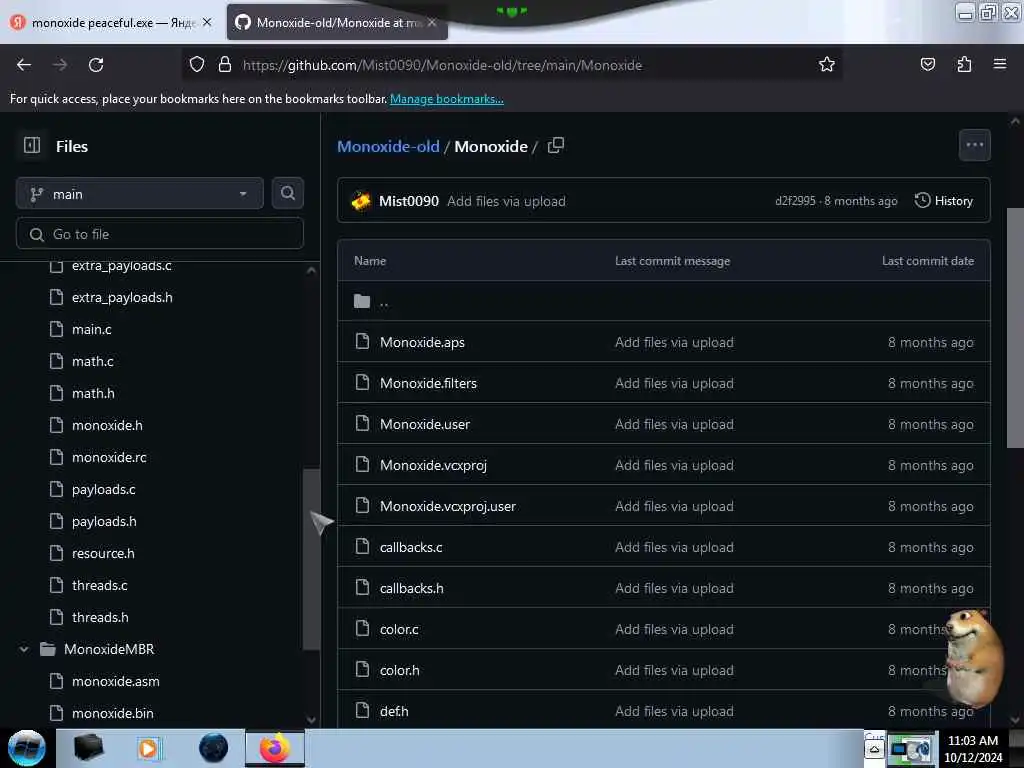Click Mist0090's avatar in the commit bar
The width and height of the screenshot is (1024, 768).
click(x=361, y=201)
